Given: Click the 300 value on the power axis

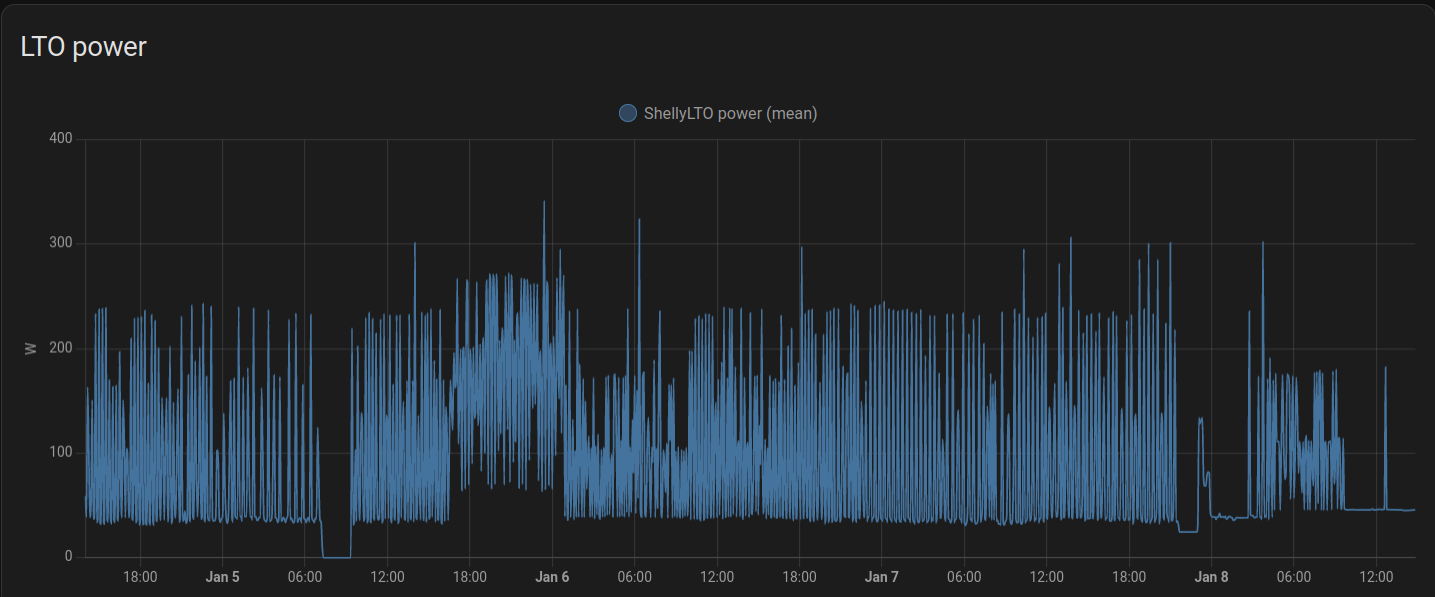Looking at the screenshot, I should tap(61, 243).
